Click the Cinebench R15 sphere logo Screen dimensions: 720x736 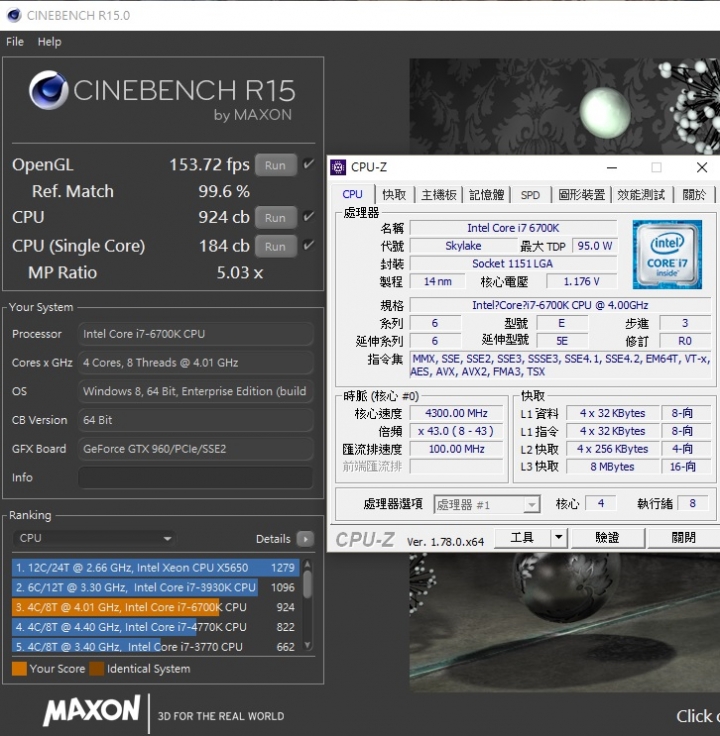pos(48,90)
